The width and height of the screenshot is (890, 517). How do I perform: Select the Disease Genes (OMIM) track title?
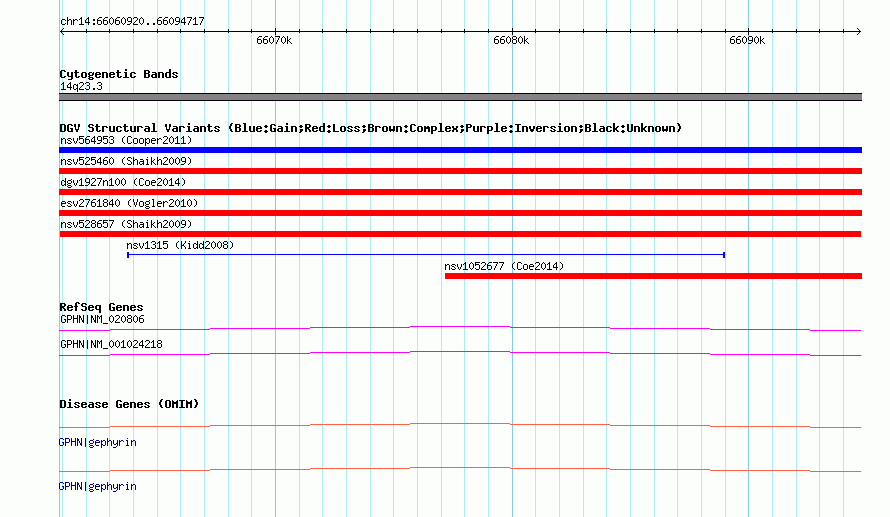(x=129, y=404)
